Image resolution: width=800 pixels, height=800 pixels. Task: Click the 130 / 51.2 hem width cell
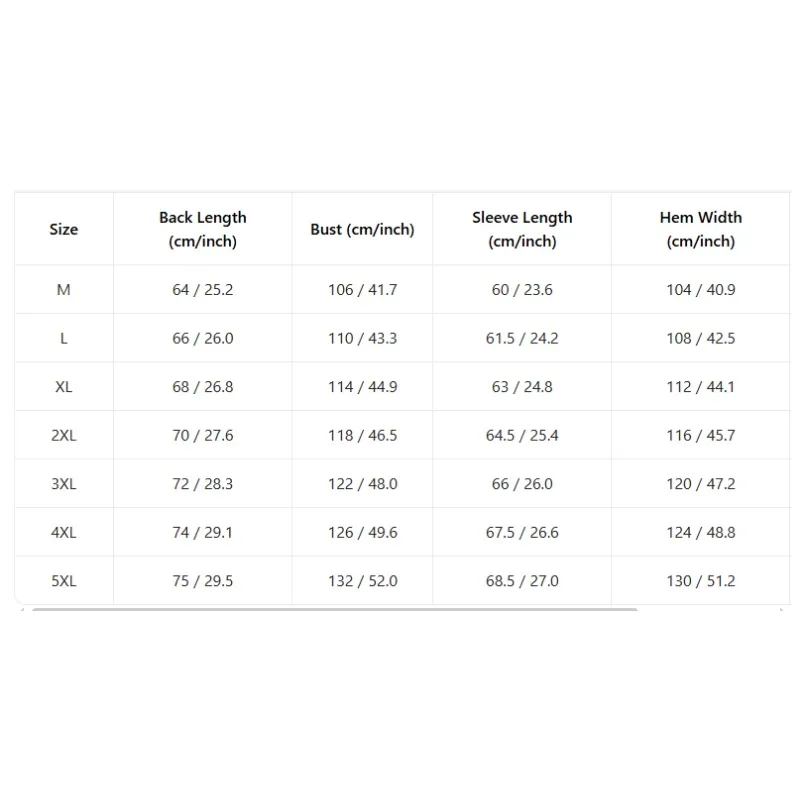pyautogui.click(x=700, y=581)
